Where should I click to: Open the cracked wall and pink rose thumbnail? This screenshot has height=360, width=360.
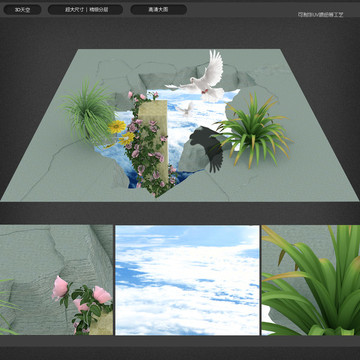tap(56, 280)
